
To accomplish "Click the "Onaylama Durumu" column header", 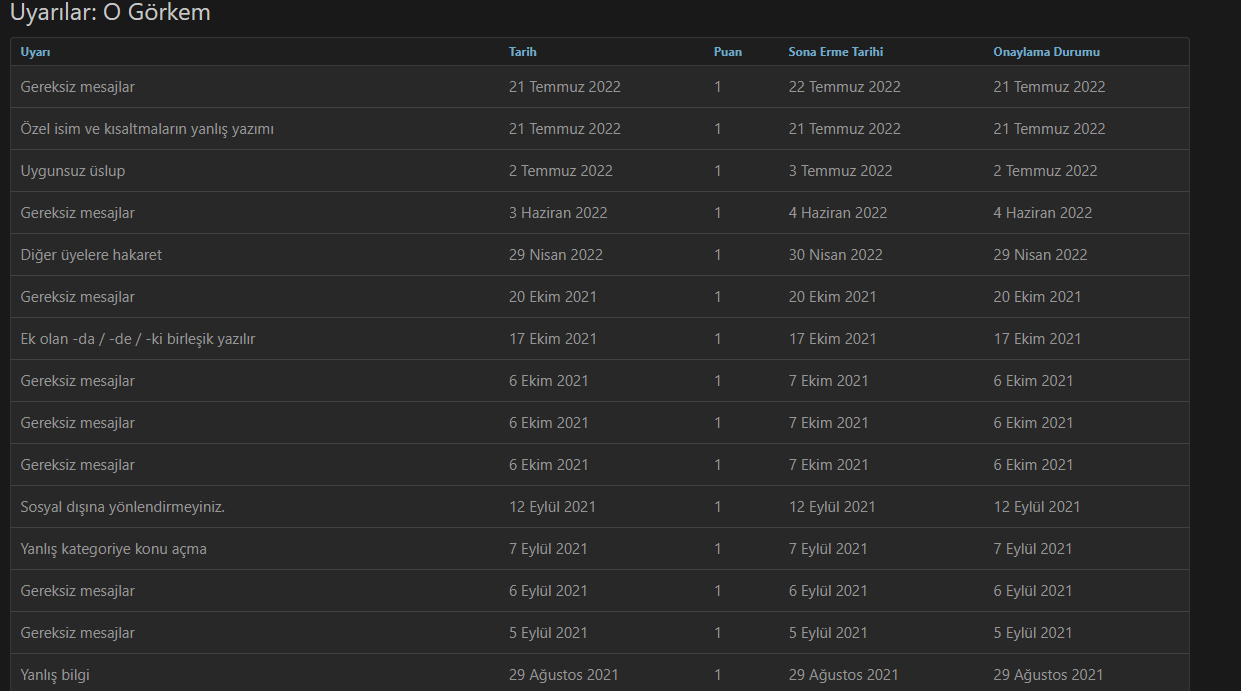I will (1046, 52).
